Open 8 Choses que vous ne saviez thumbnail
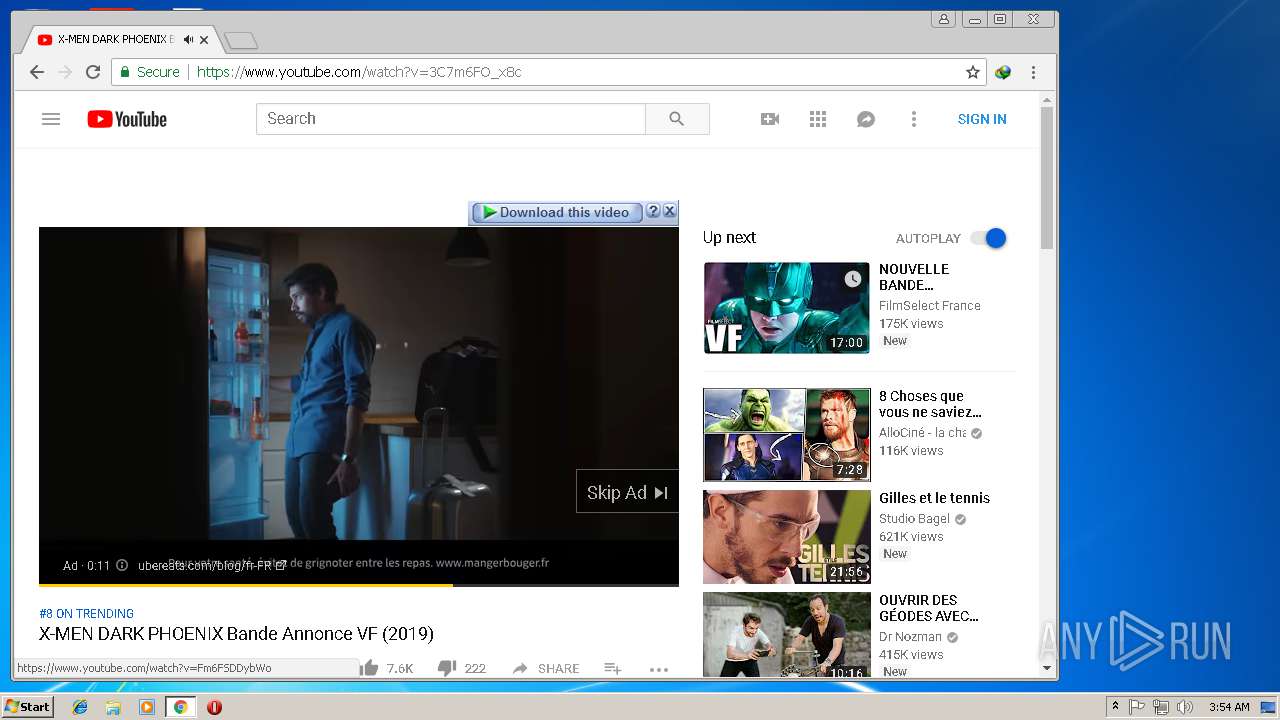 [x=787, y=435]
